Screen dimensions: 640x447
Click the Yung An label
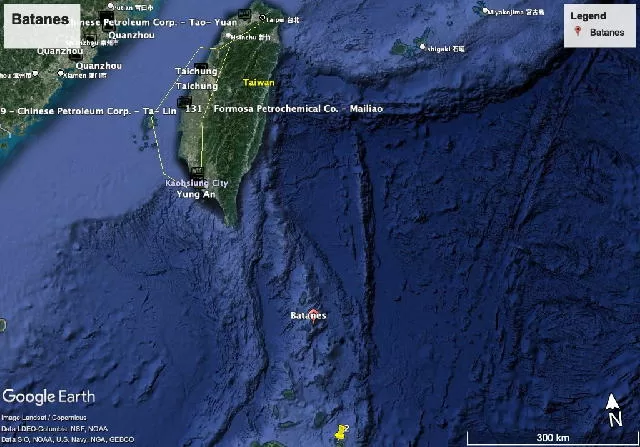196,195
